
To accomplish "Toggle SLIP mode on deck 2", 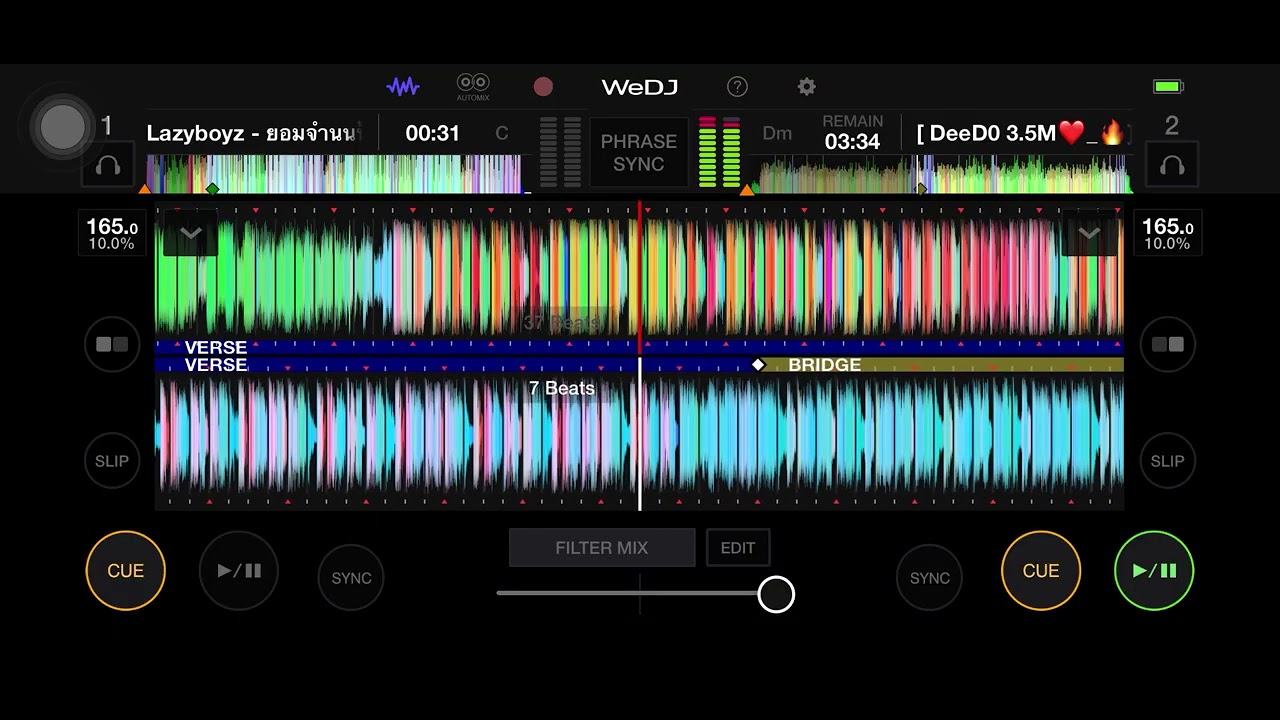I will coord(1167,461).
